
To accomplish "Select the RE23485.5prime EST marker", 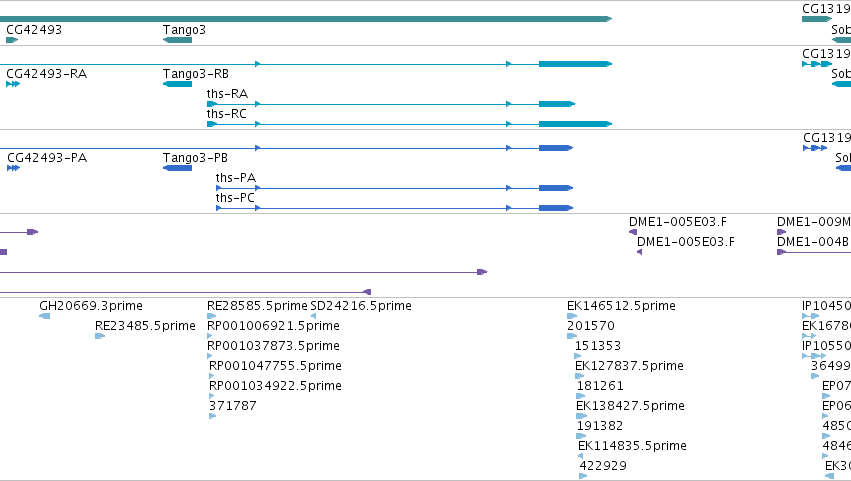I will click(100, 336).
